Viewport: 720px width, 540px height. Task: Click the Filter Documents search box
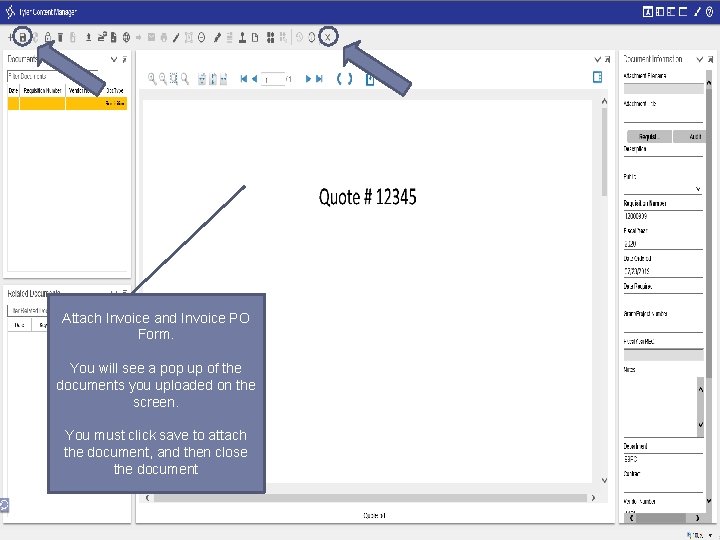[x=52, y=76]
